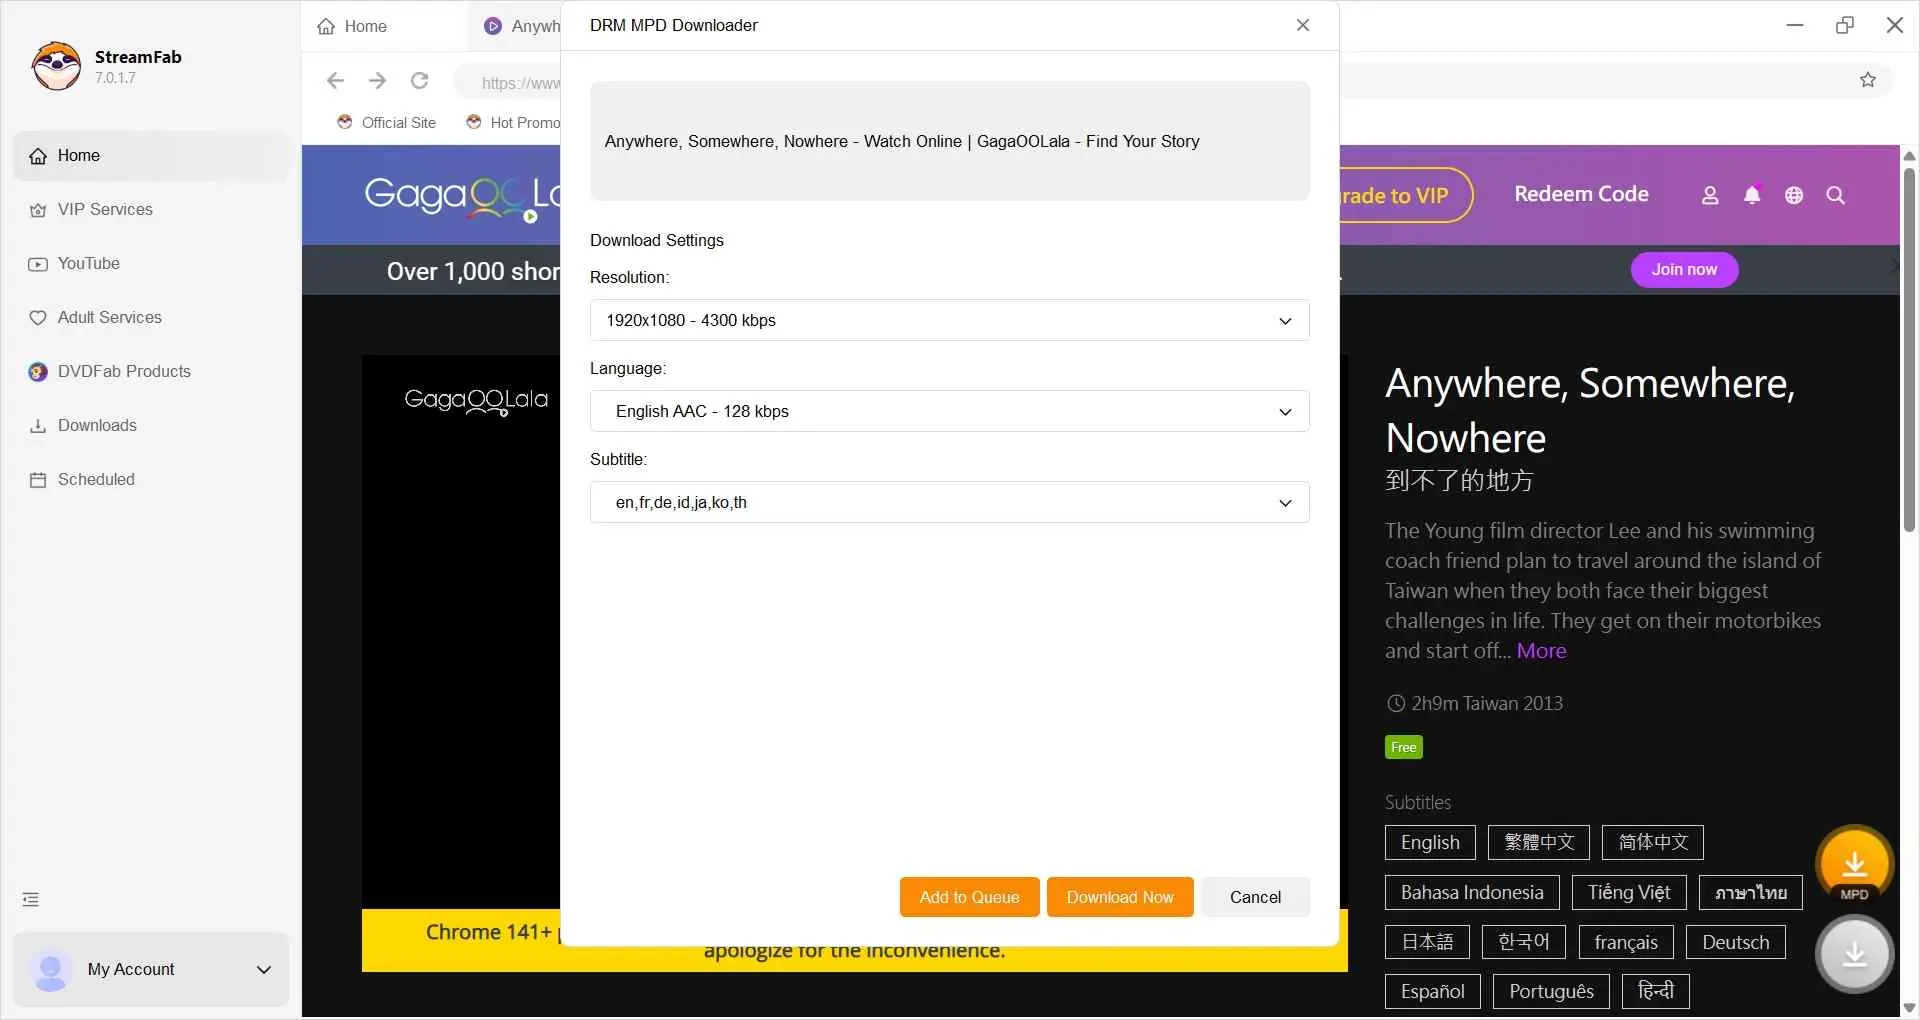Open notifications bell icon
Image resolution: width=1920 pixels, height=1020 pixels.
(x=1752, y=196)
